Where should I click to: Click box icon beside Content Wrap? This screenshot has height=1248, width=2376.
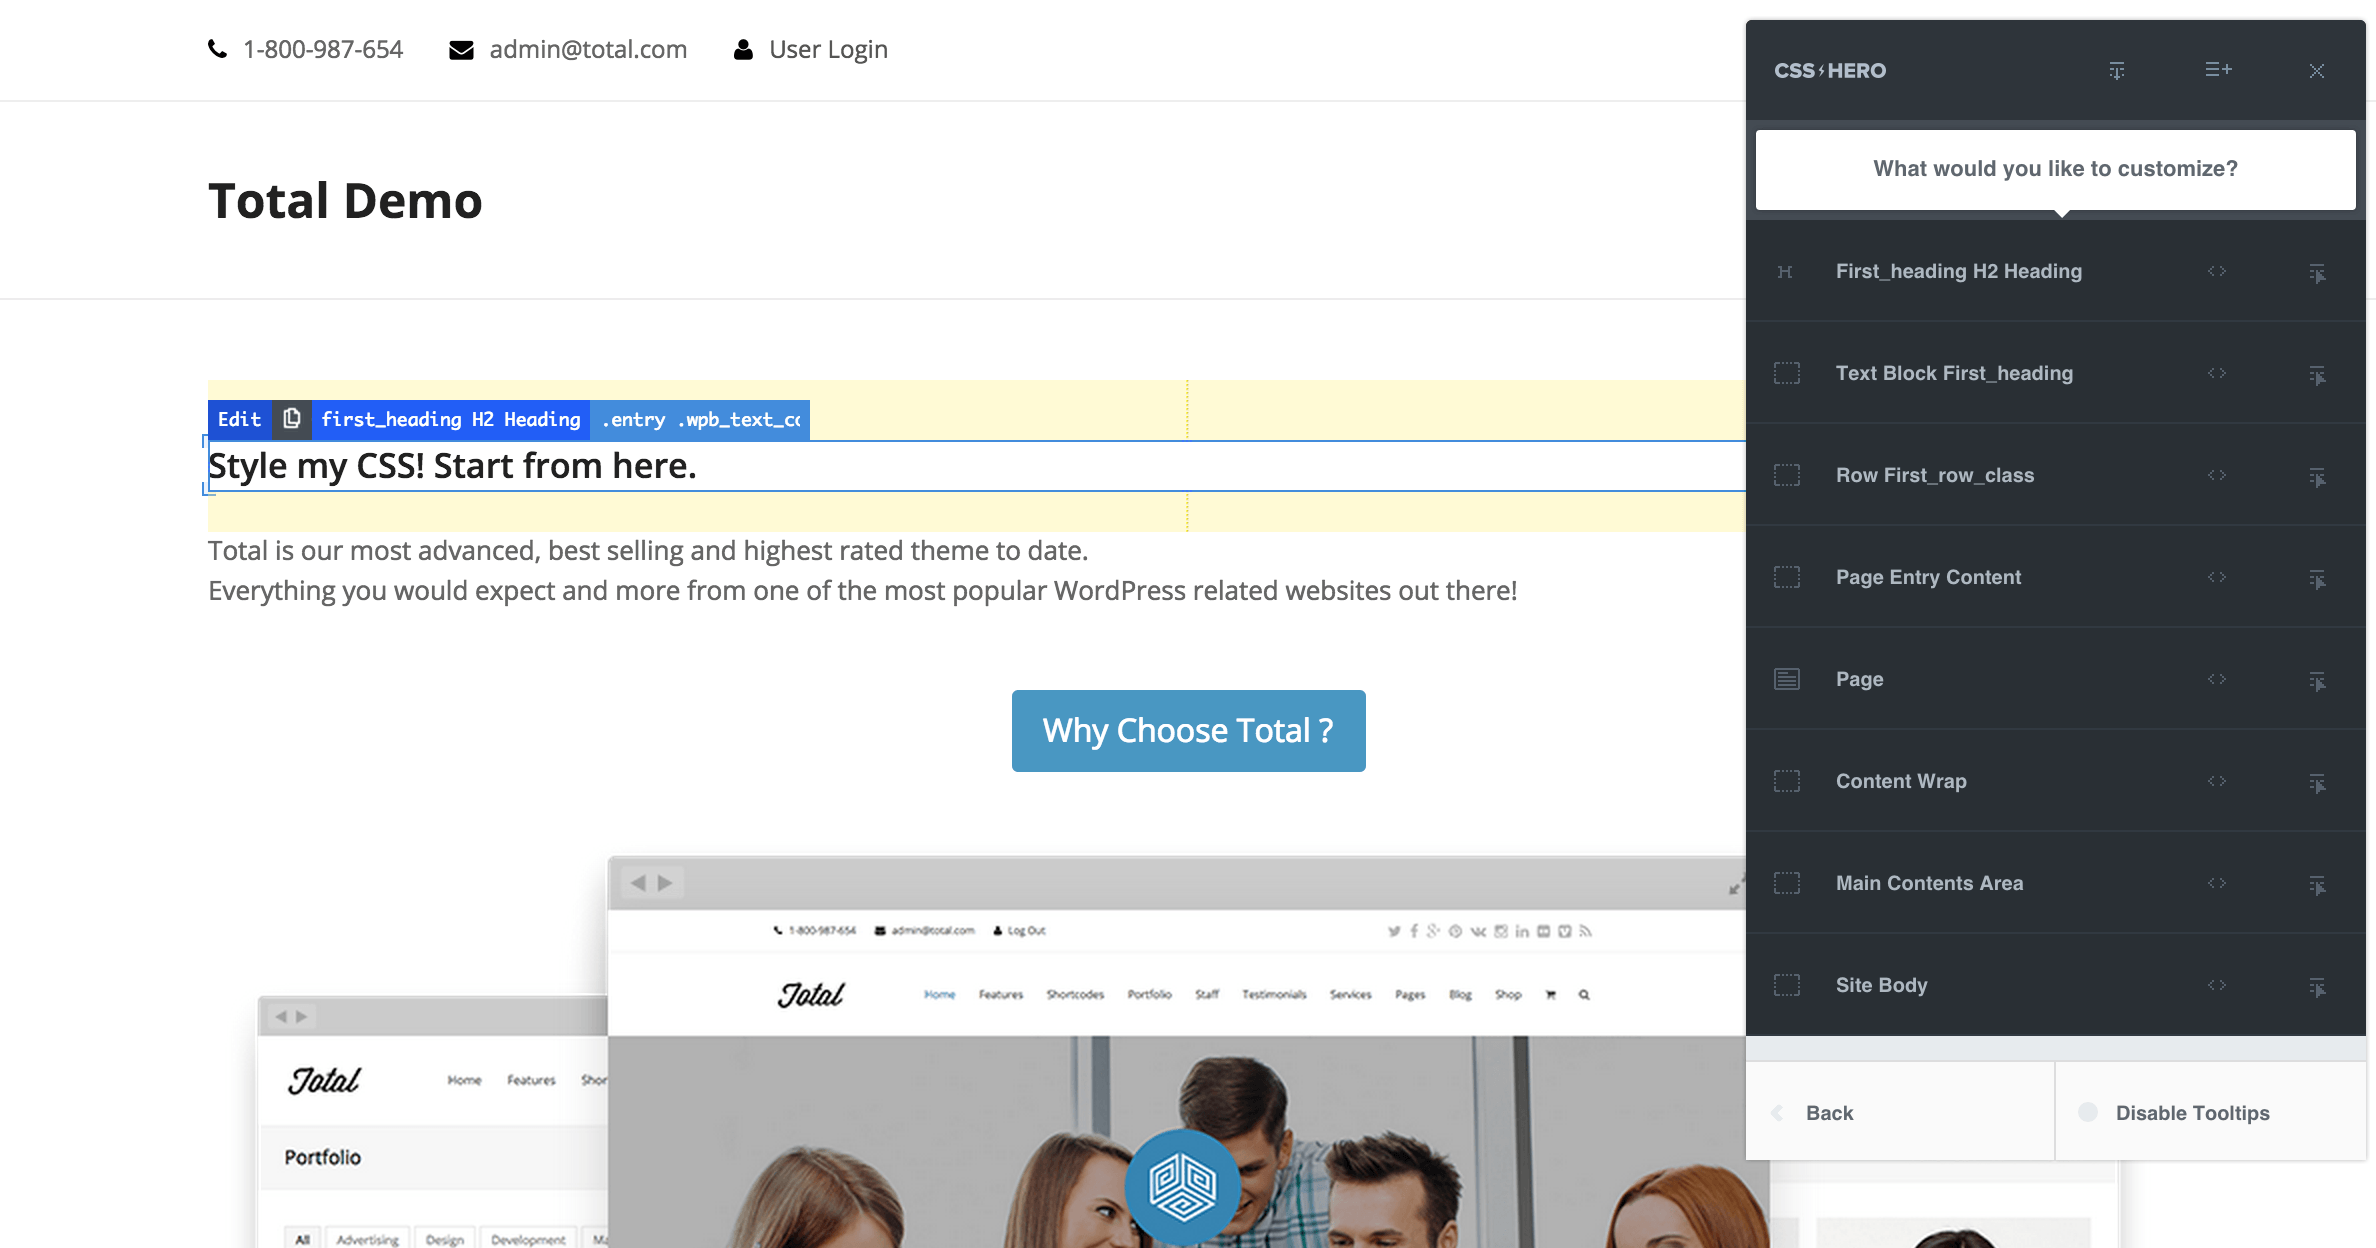click(x=1787, y=781)
